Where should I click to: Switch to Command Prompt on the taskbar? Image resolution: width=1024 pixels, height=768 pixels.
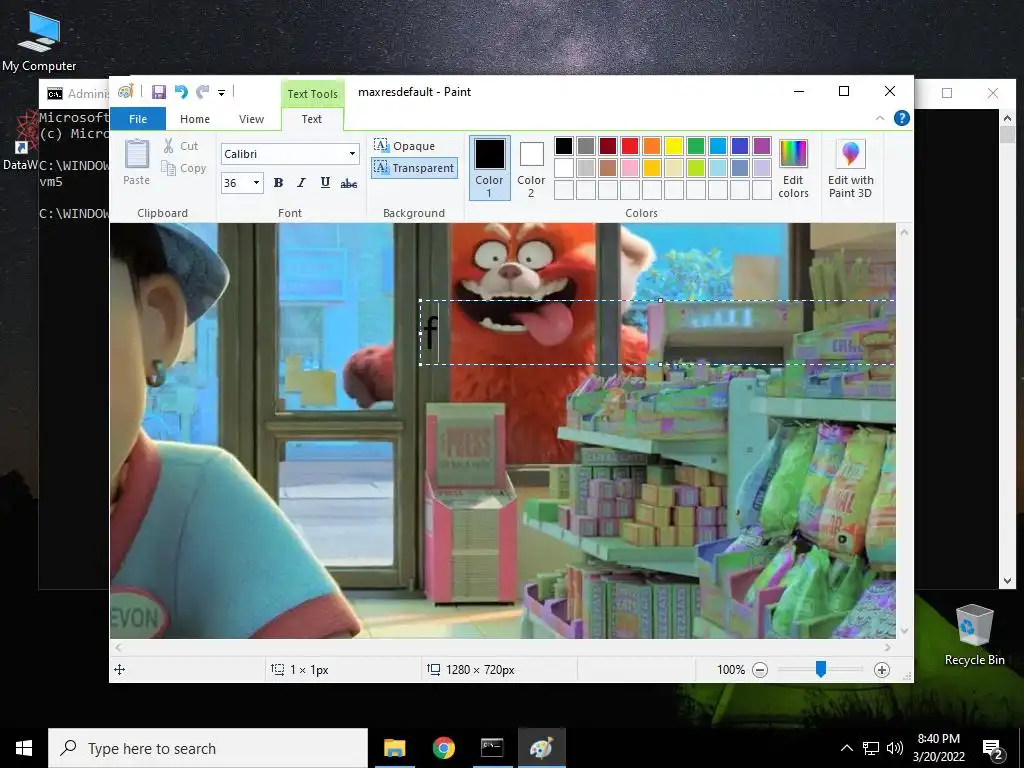tap(492, 748)
